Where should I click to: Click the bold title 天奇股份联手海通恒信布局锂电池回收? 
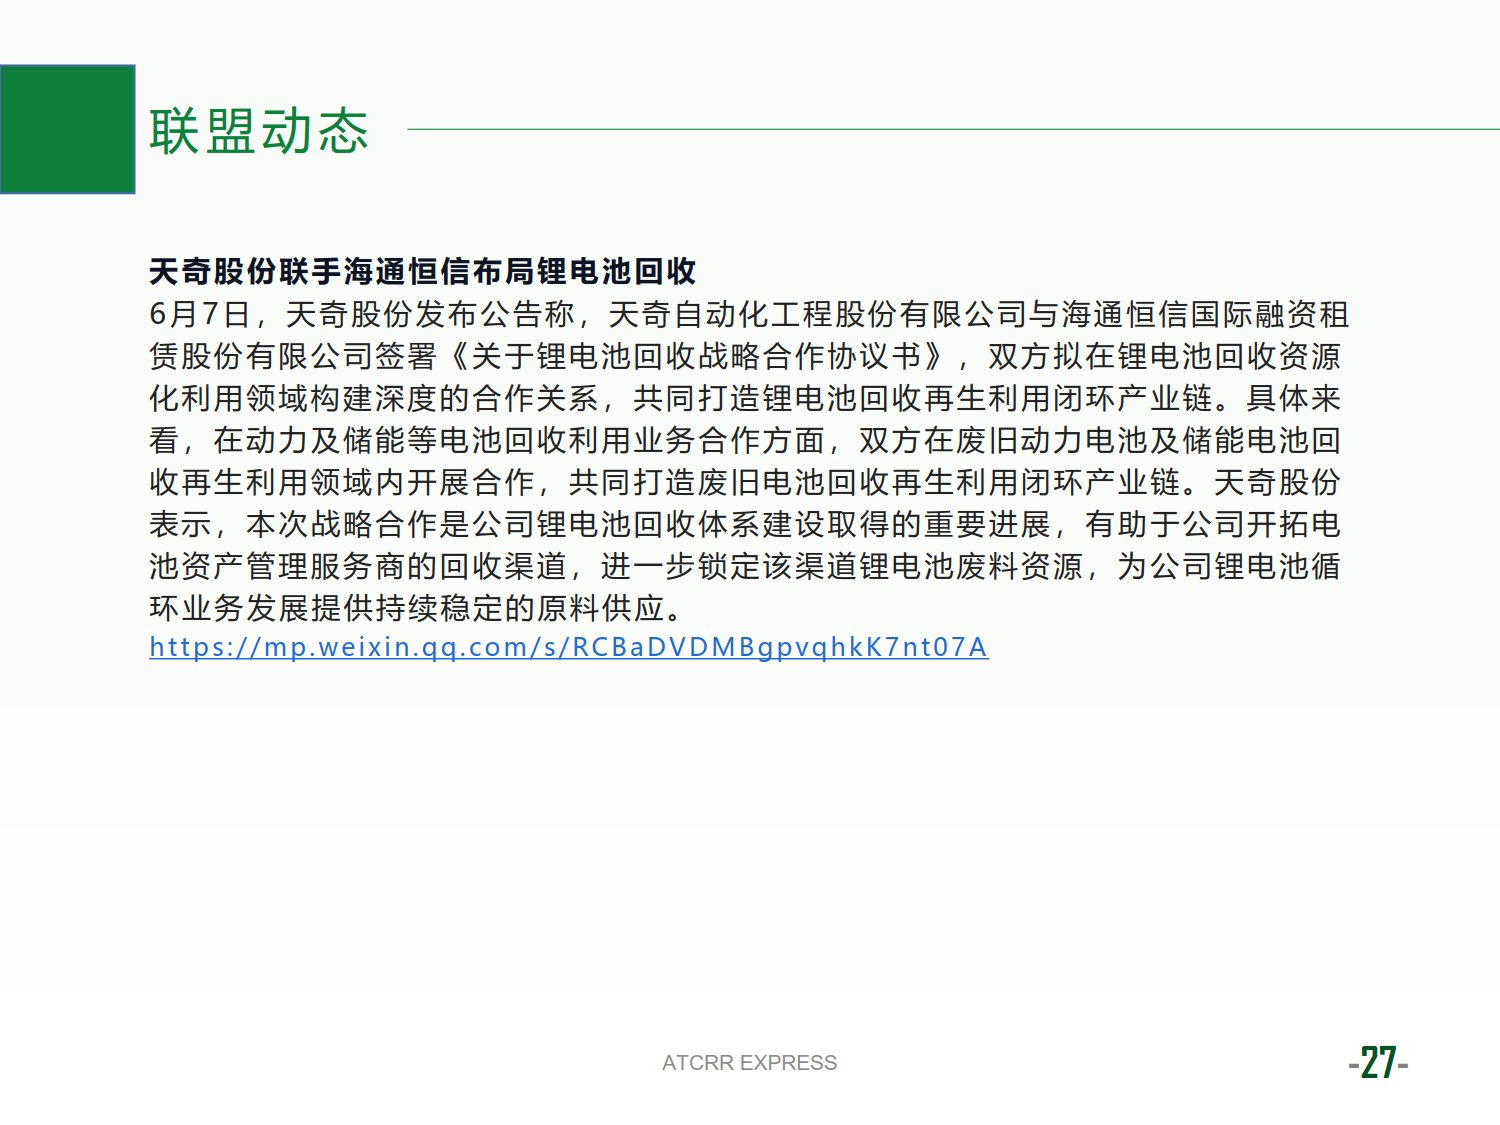coord(422,271)
